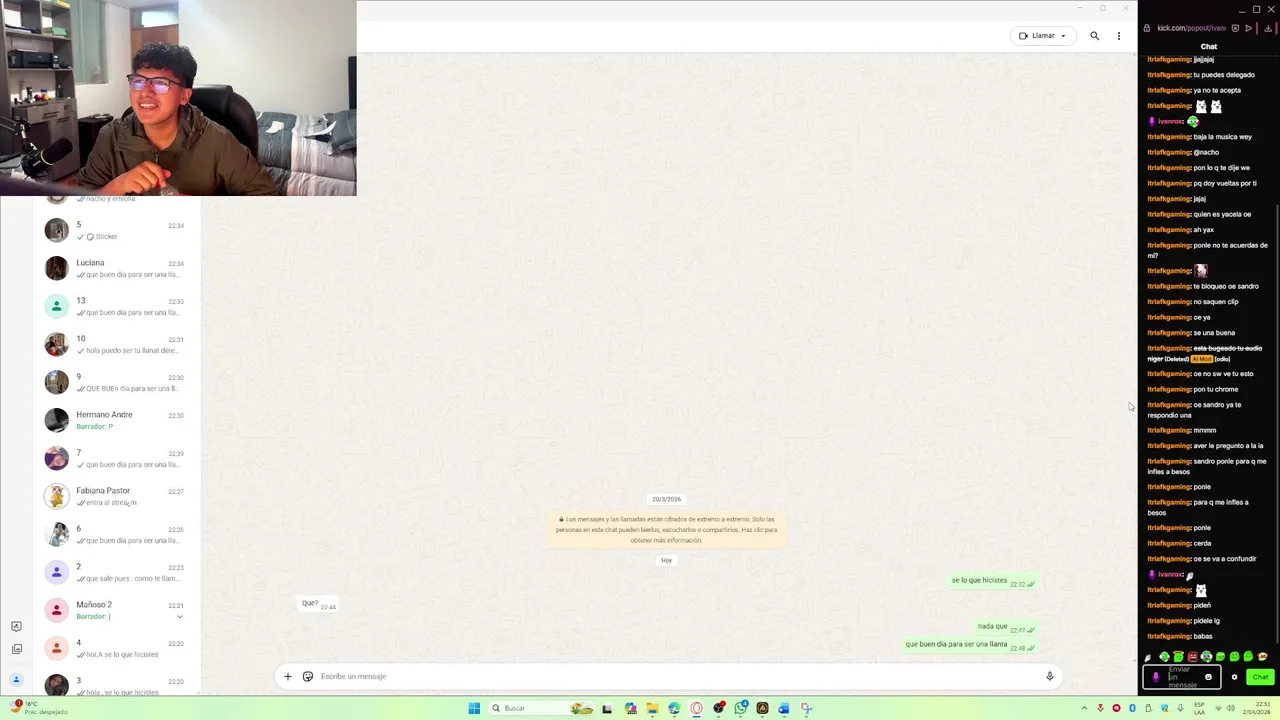Viewport: 1280px width, 720px height.
Task: Click the Chat header title in Kick popout
Action: 1209,46
